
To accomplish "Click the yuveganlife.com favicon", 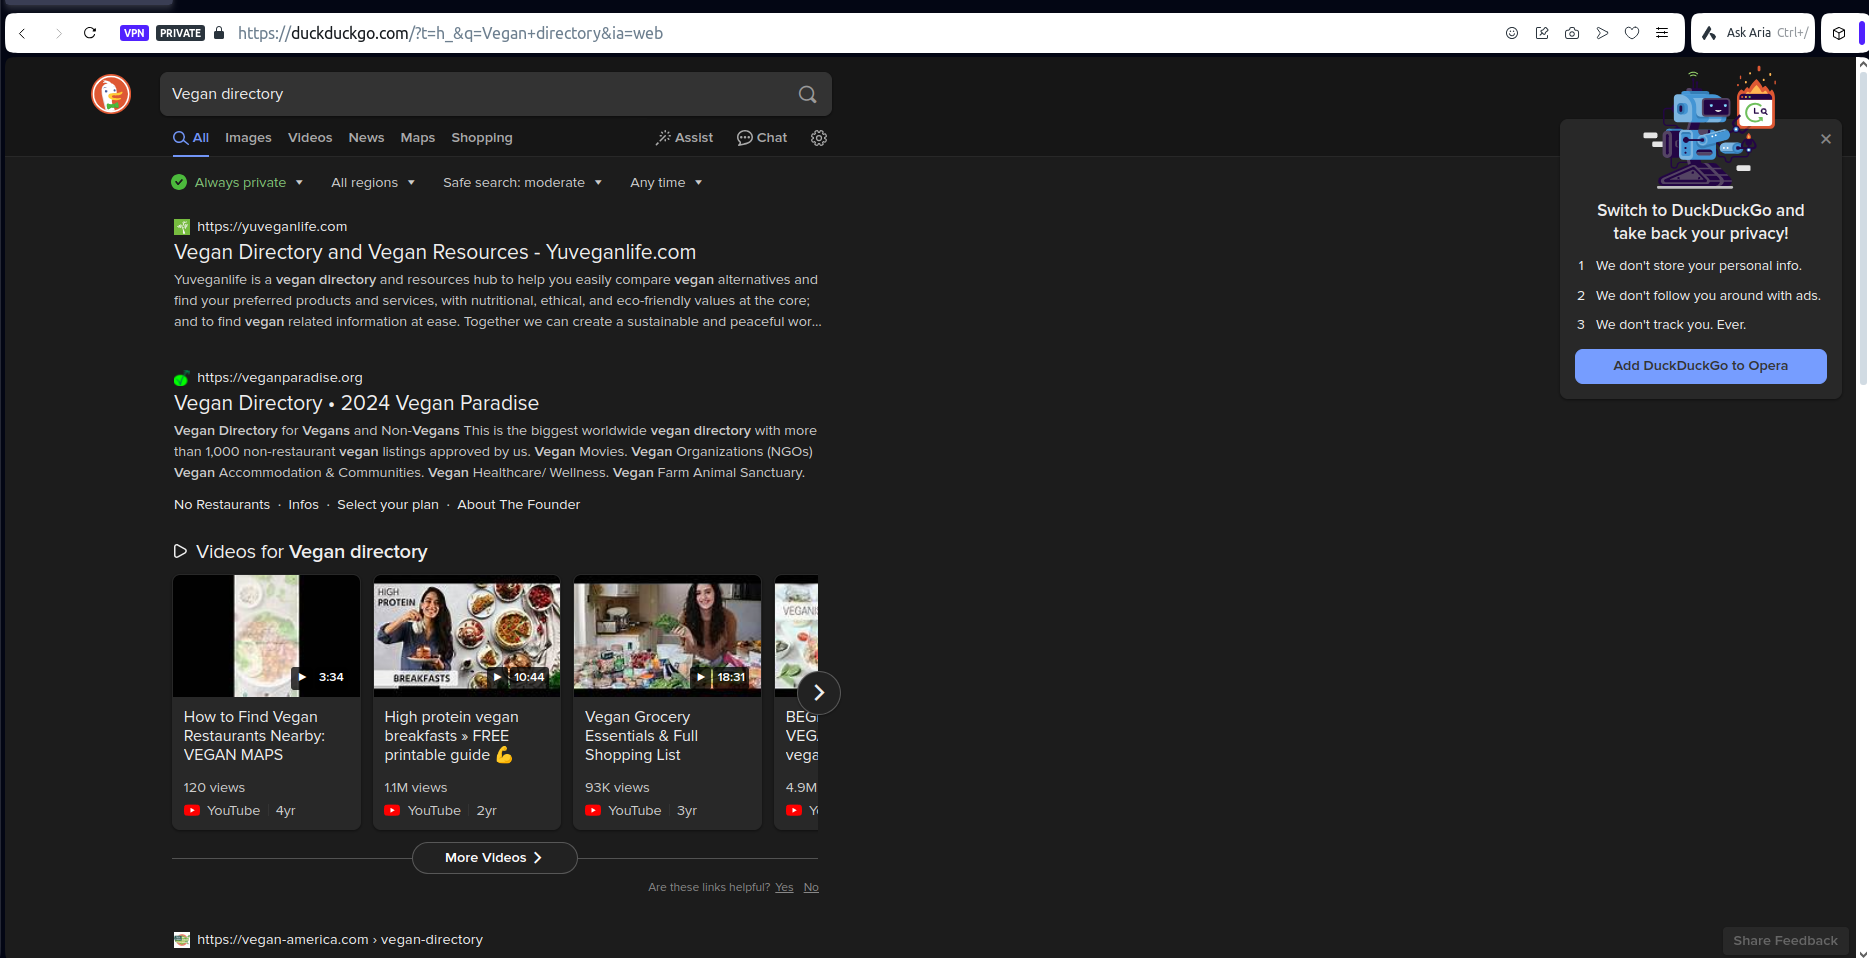I will click(x=182, y=227).
